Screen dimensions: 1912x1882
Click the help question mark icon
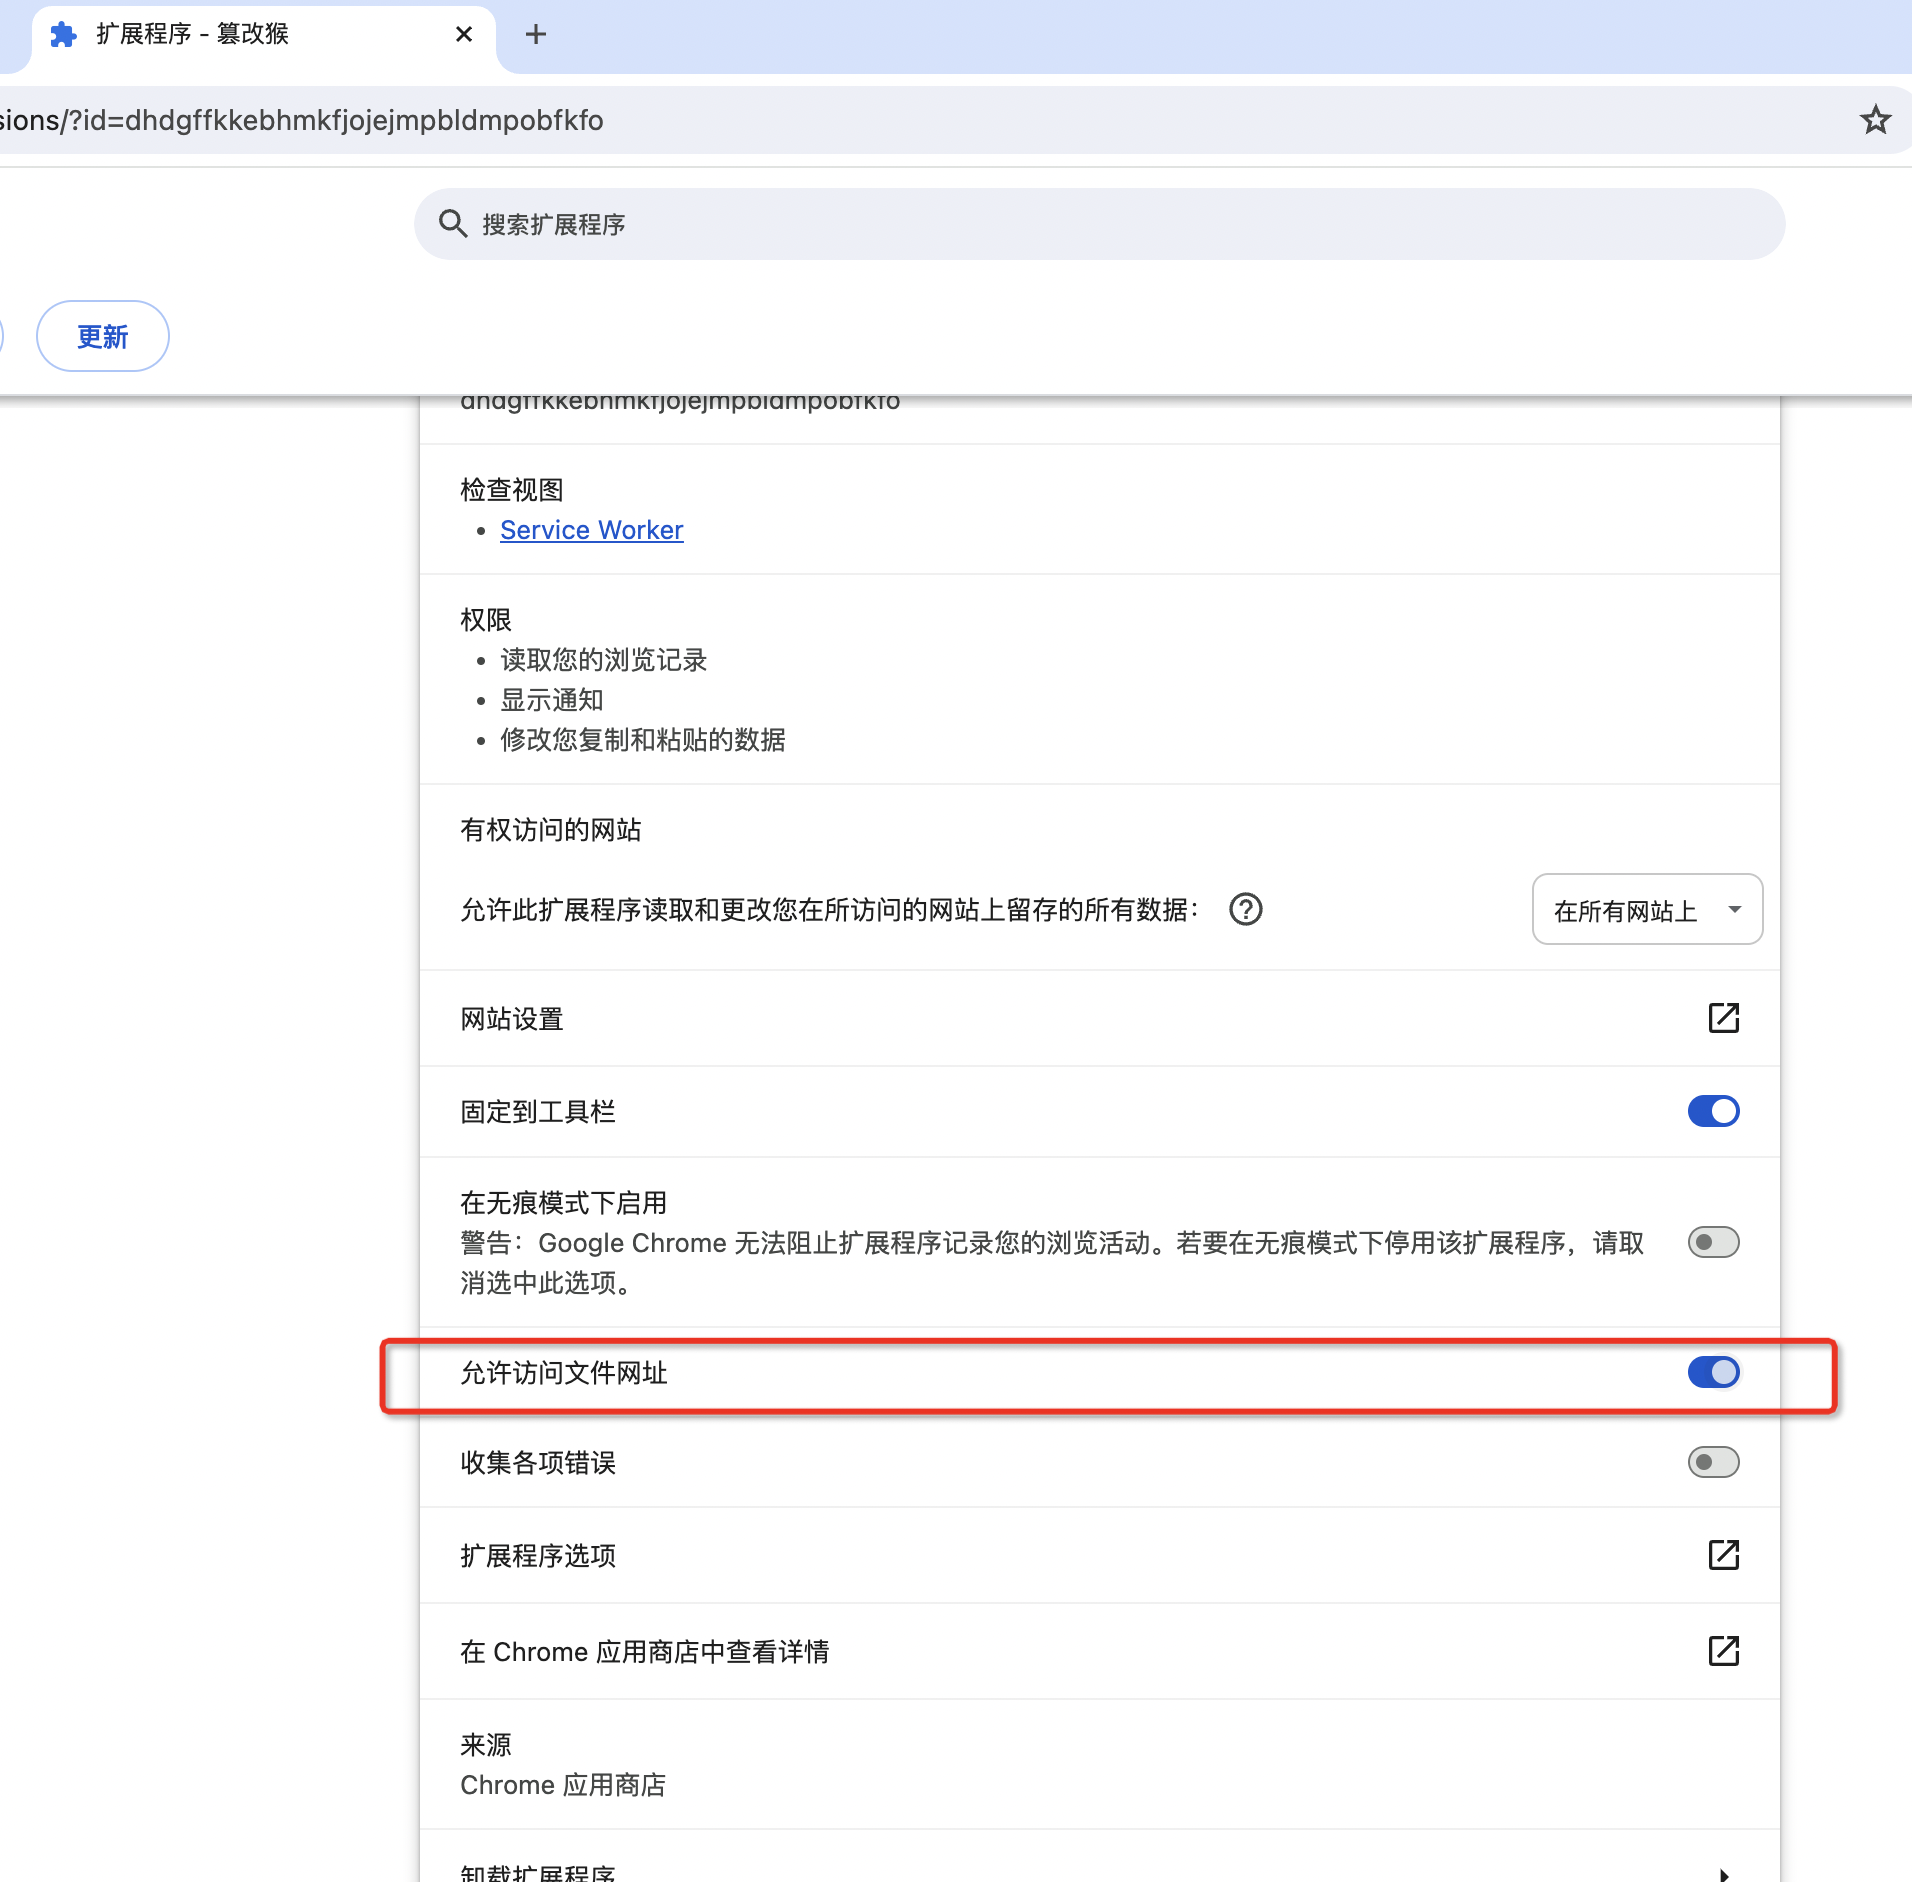(x=1246, y=910)
